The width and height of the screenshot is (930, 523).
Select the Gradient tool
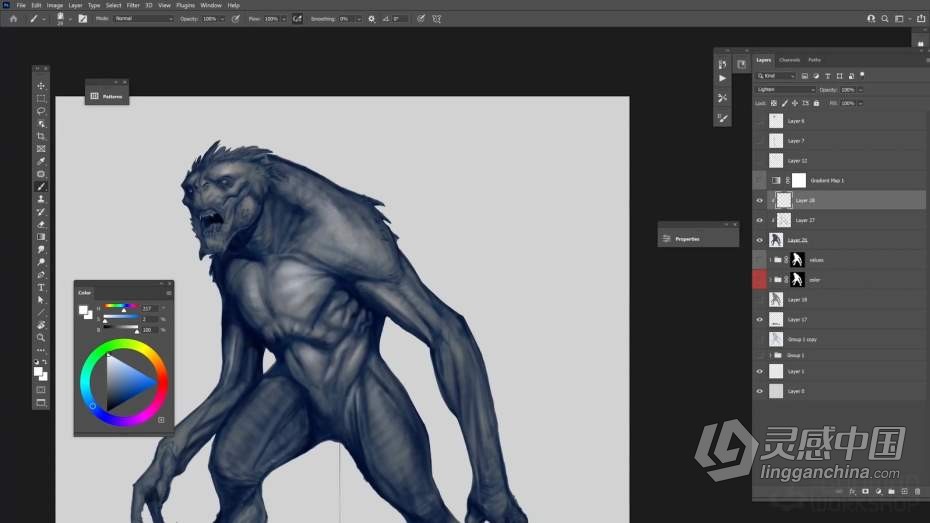tap(41, 237)
